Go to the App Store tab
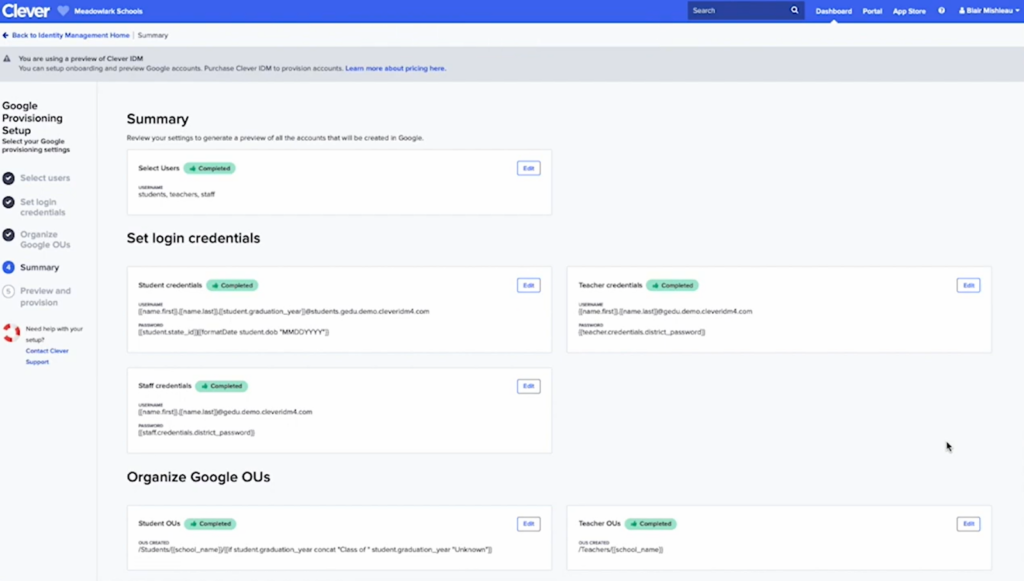 909,11
